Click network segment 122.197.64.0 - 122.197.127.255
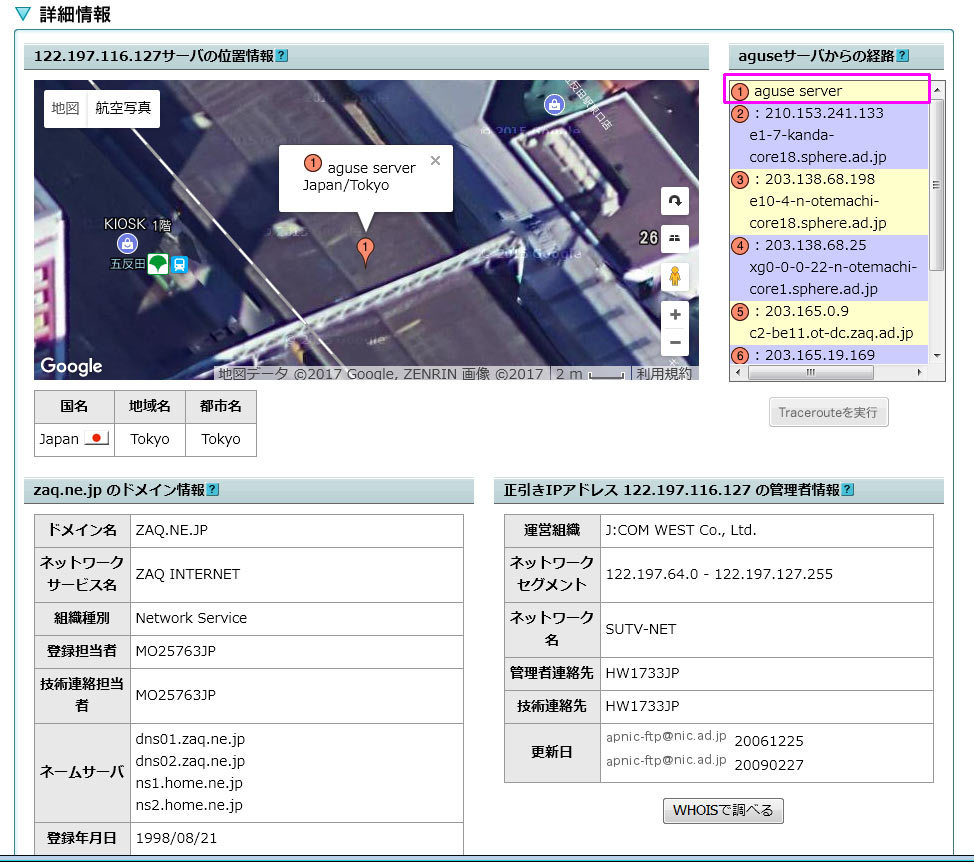The height and width of the screenshot is (862, 974). pos(719,574)
